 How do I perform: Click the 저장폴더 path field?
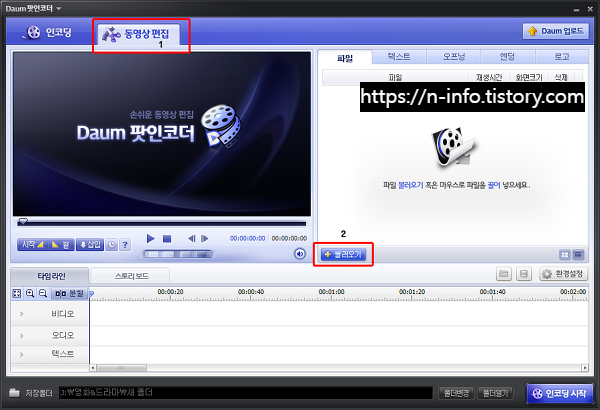[246, 393]
